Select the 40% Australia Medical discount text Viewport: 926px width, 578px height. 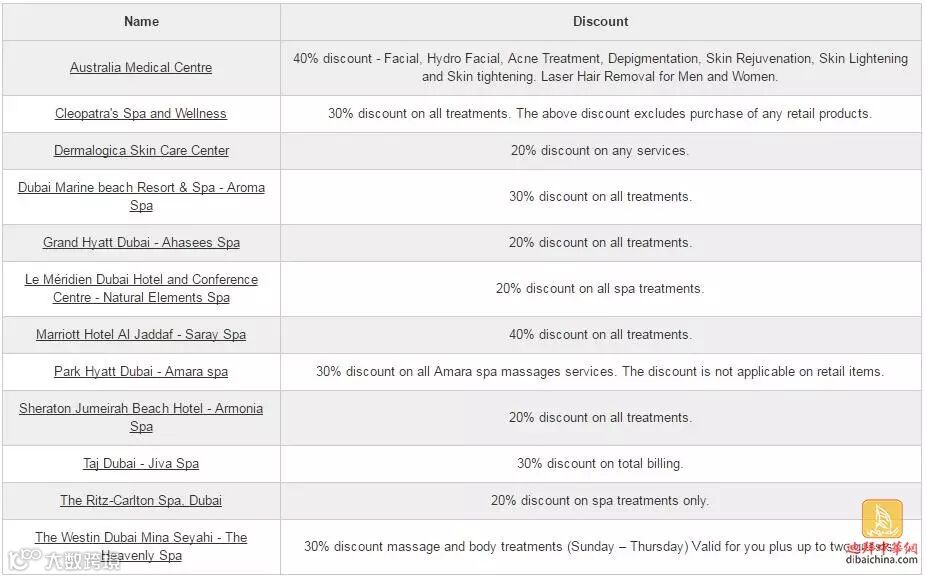pyautogui.click(x=600, y=68)
